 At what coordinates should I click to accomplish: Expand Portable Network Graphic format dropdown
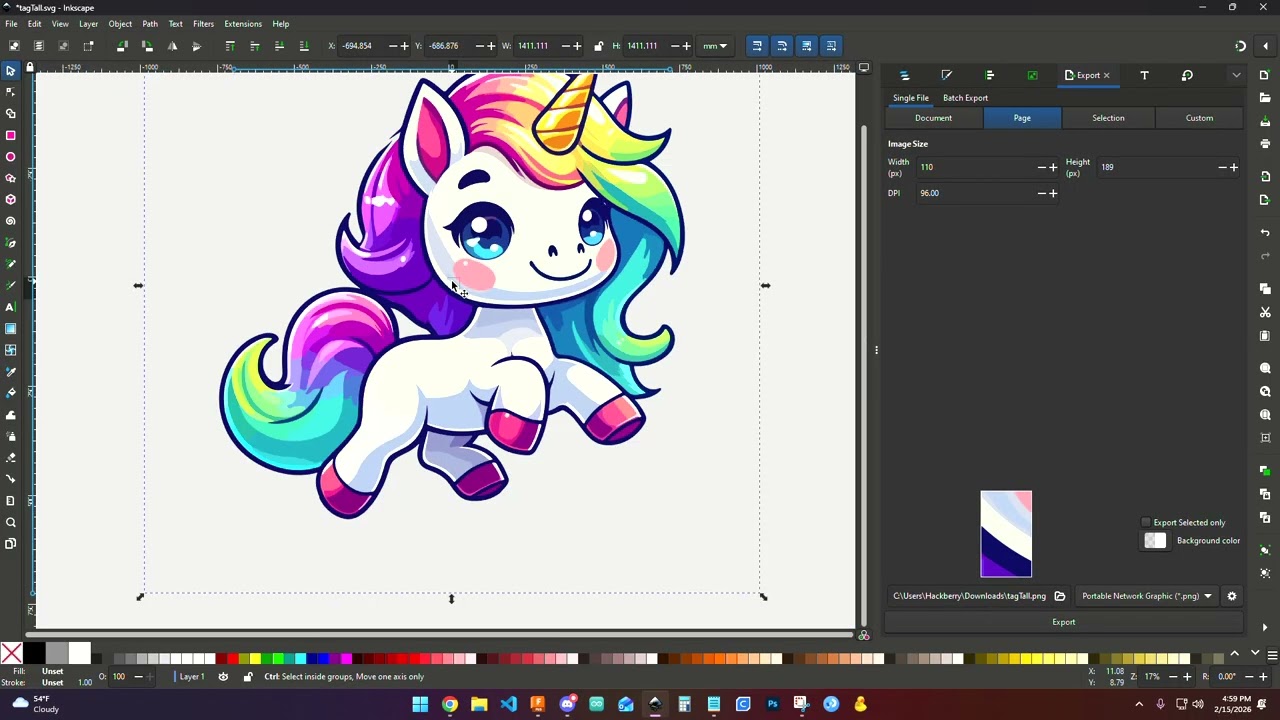1147,596
